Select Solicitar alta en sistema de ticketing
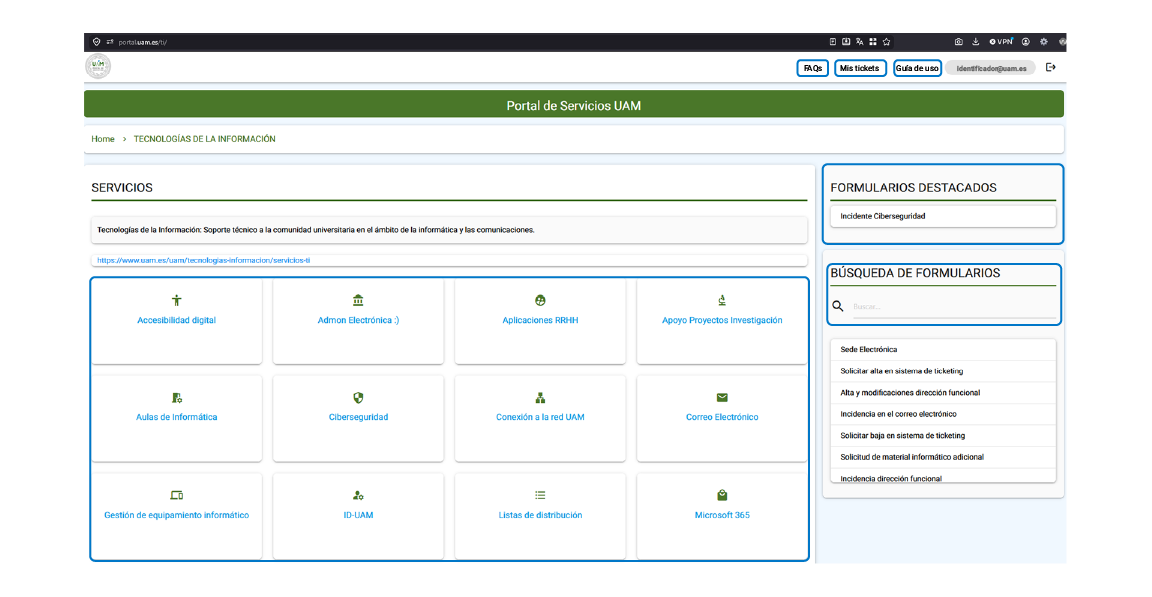 943,371
